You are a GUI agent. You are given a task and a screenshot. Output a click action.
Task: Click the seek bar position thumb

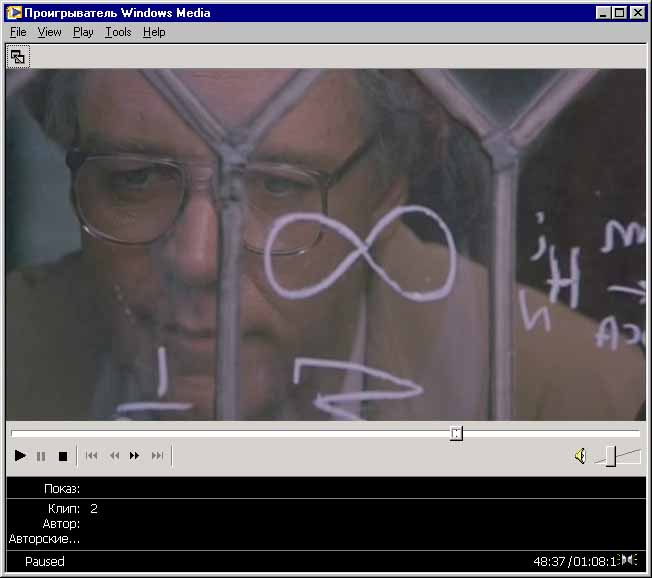456,433
